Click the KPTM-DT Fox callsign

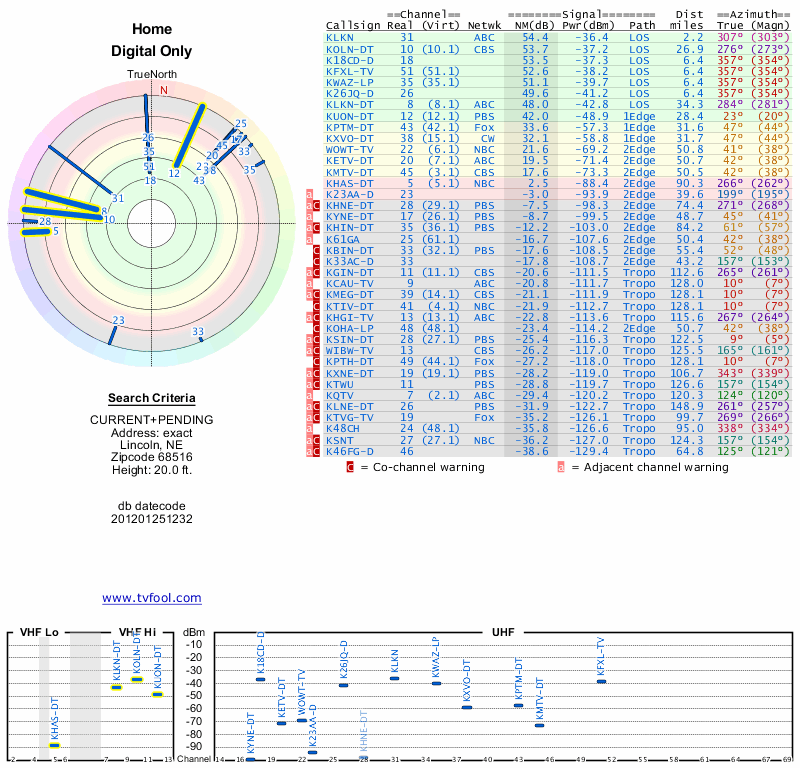[350, 128]
